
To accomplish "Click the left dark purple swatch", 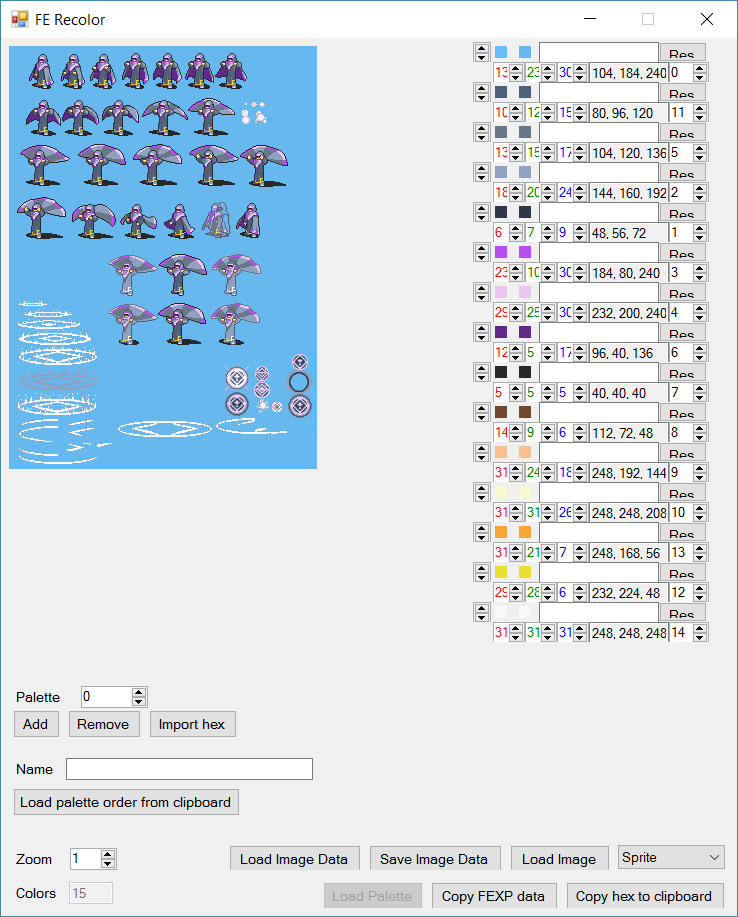I will coord(501,332).
